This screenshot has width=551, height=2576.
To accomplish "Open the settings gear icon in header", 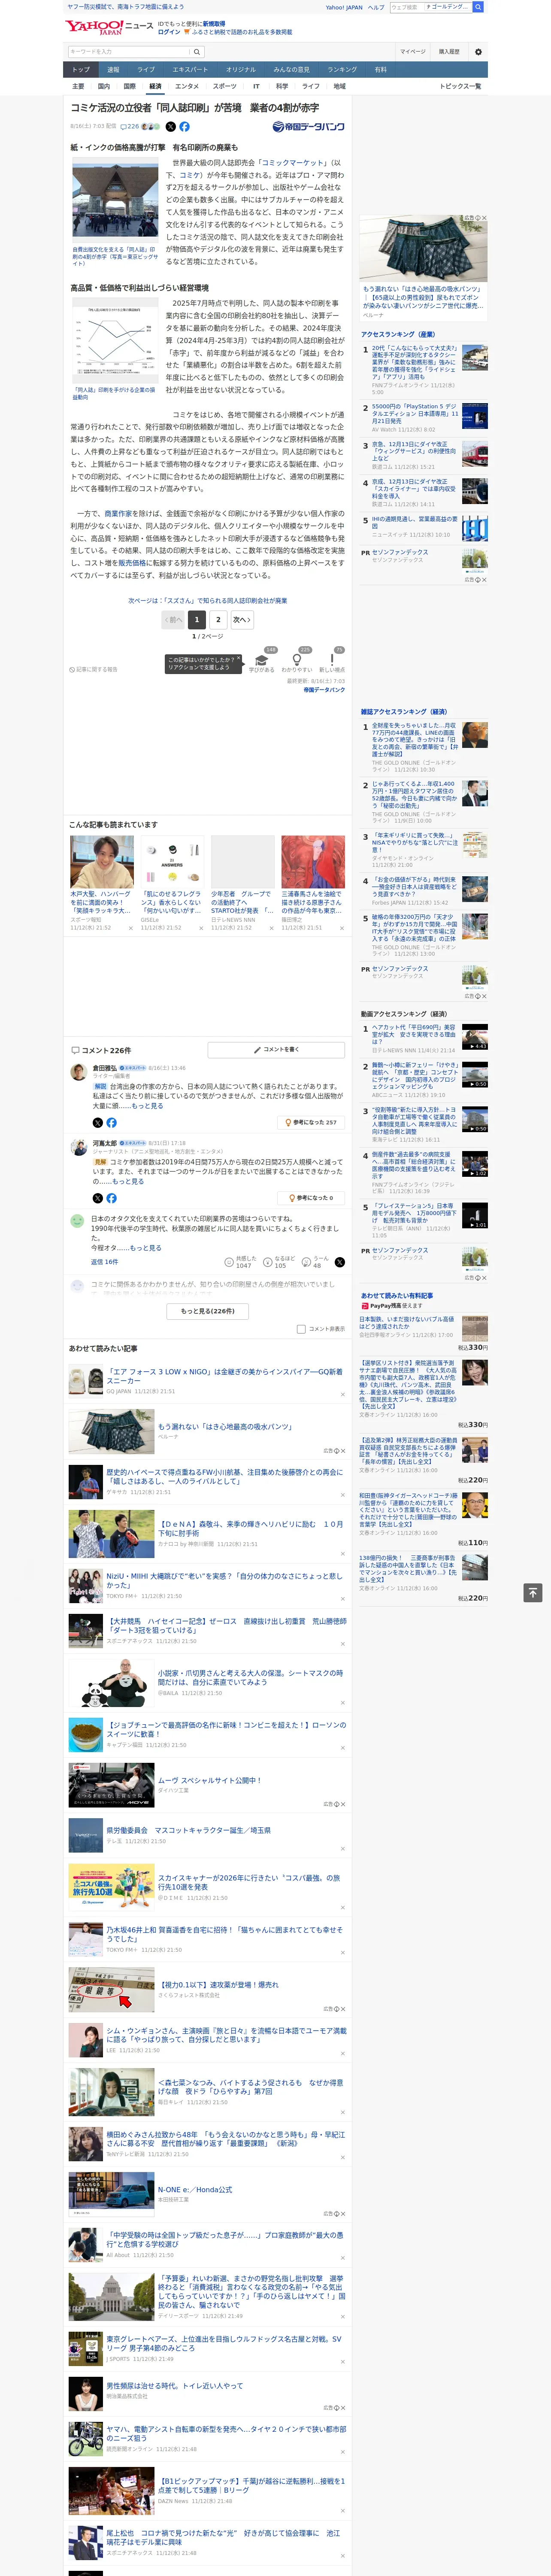I will click(x=478, y=52).
